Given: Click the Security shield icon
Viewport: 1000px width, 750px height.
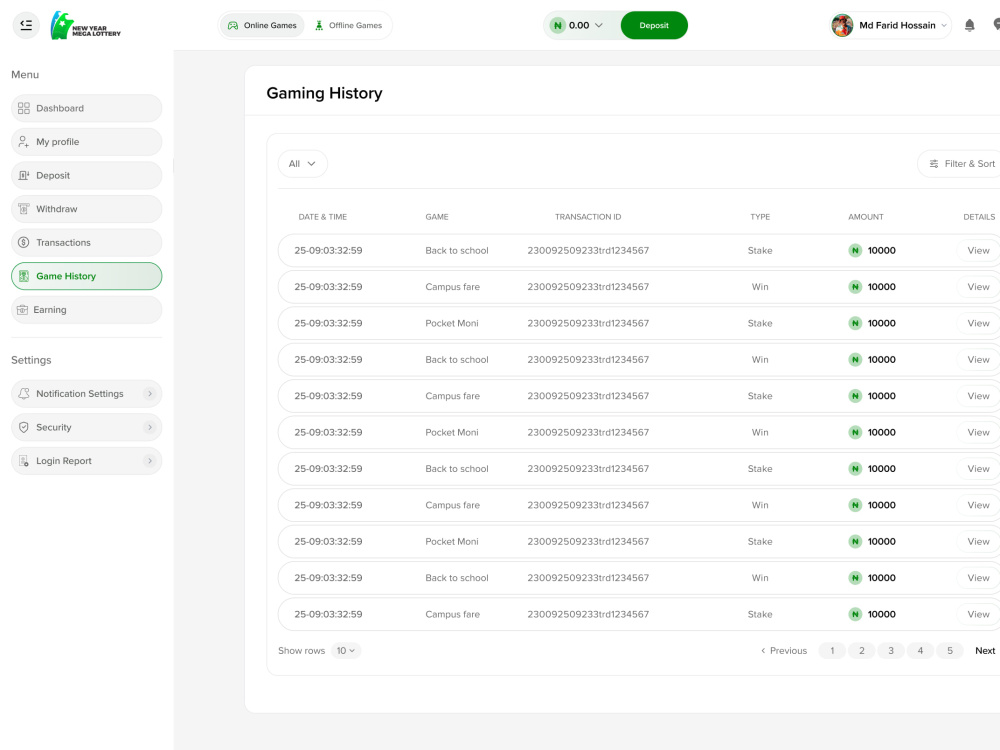Looking at the screenshot, I should point(24,427).
